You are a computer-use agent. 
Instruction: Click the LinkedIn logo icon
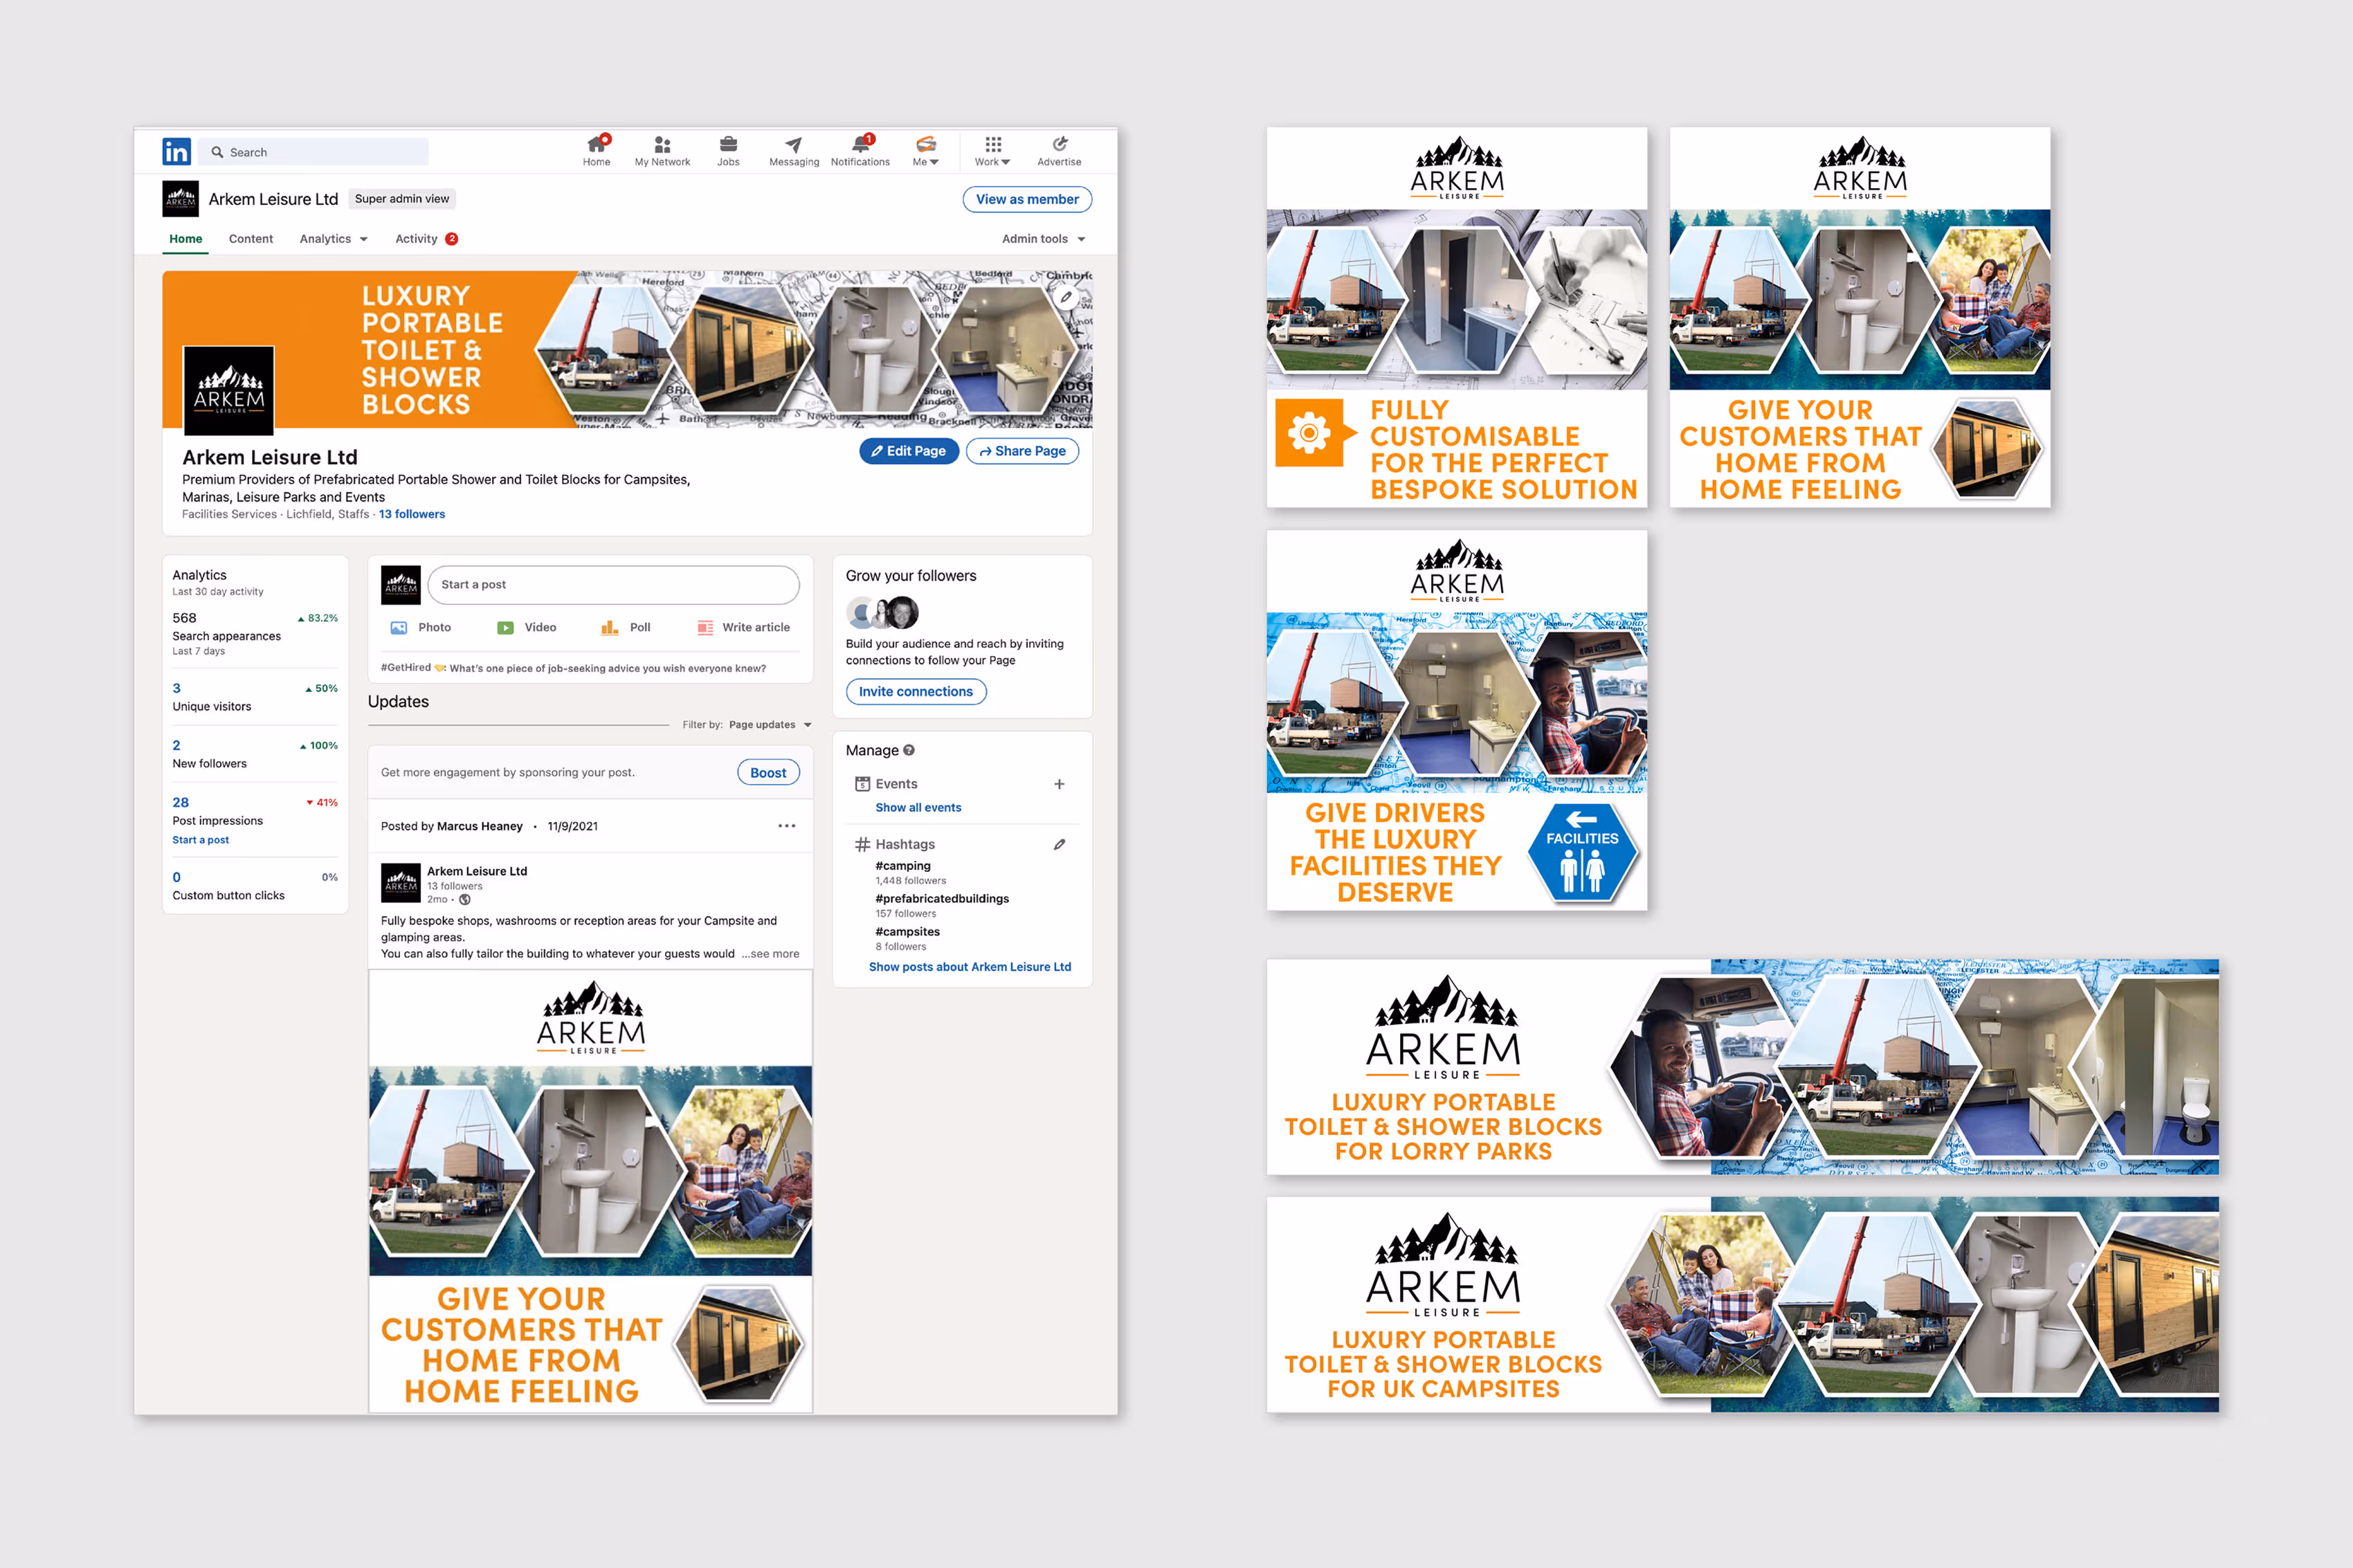coord(176,152)
